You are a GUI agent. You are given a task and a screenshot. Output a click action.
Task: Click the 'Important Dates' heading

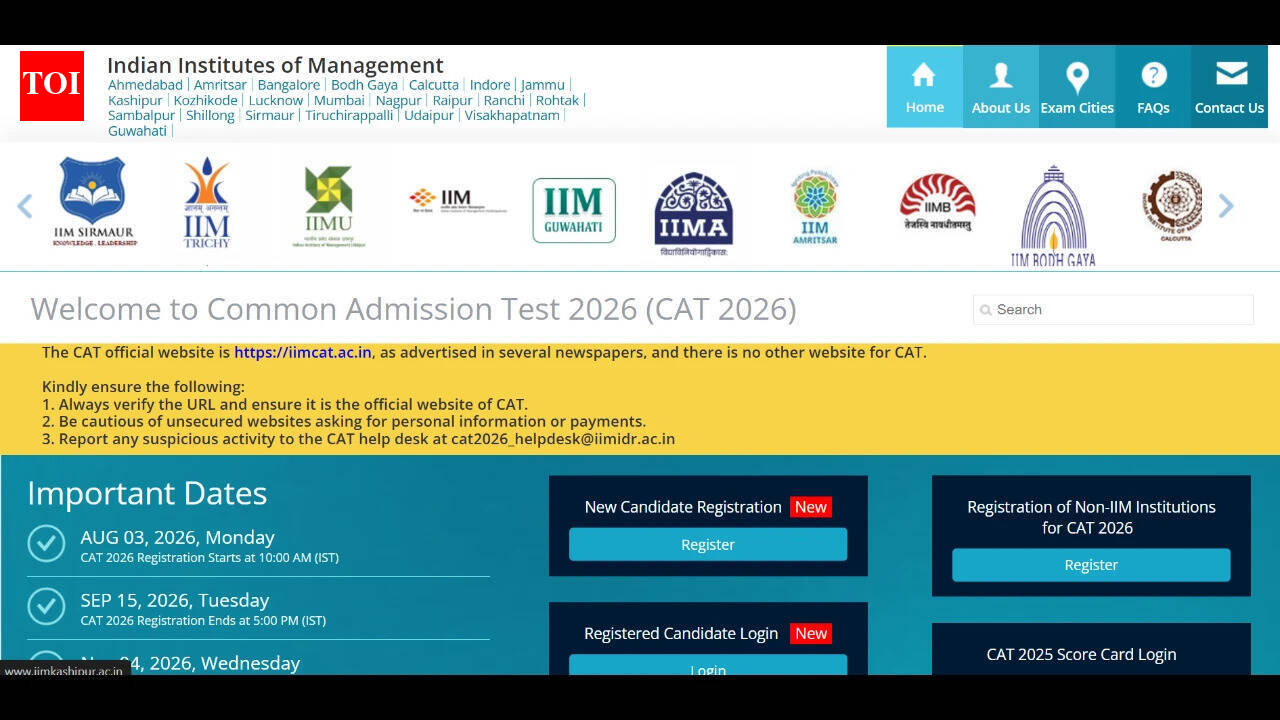point(147,493)
